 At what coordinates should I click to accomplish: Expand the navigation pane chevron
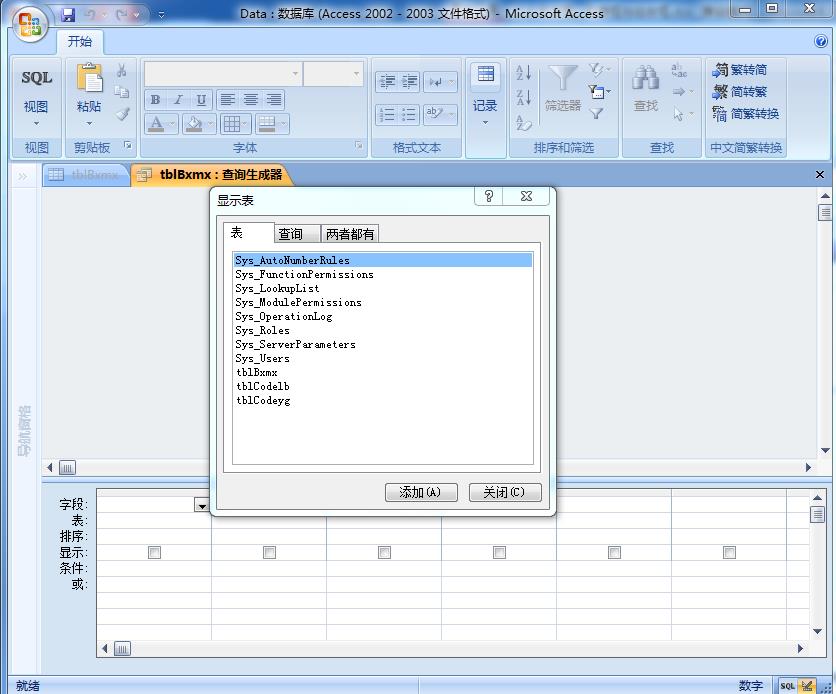coord(22,176)
